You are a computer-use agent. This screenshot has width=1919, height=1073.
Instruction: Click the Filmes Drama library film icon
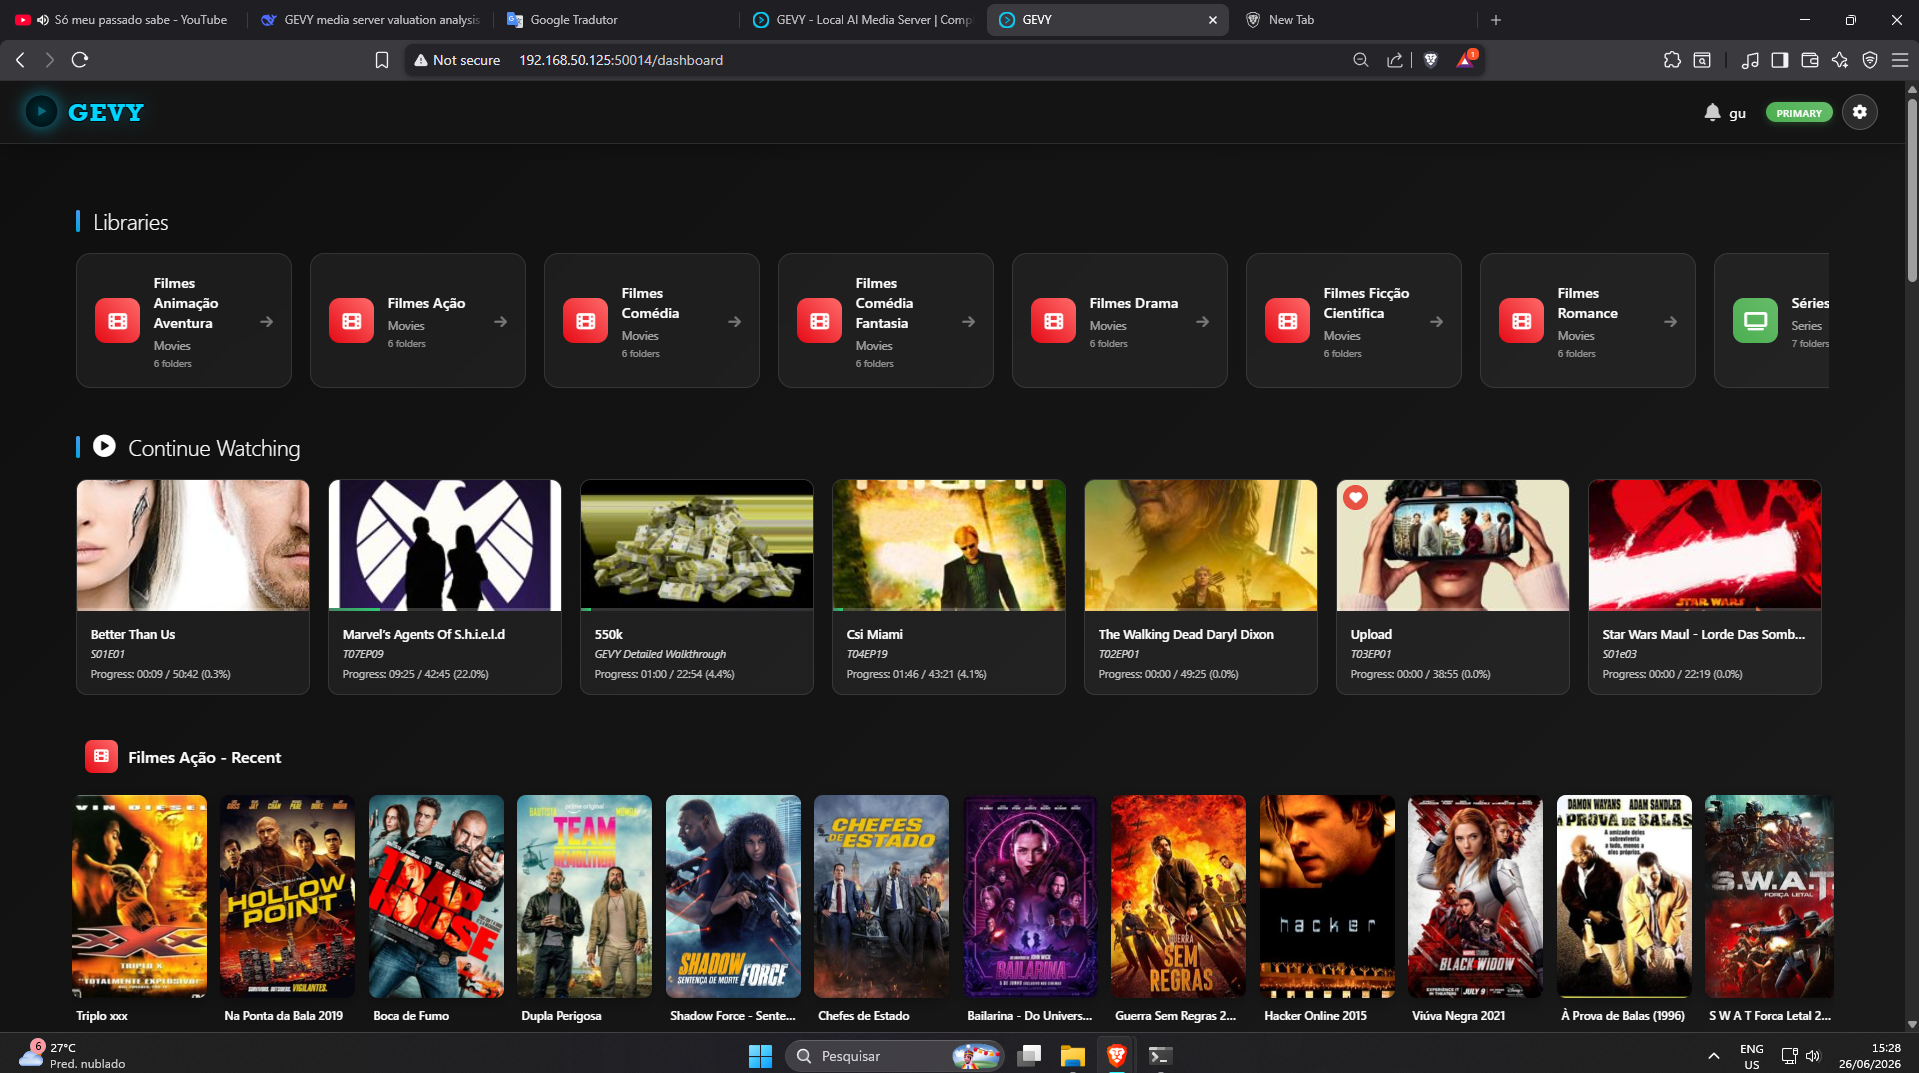1053,321
